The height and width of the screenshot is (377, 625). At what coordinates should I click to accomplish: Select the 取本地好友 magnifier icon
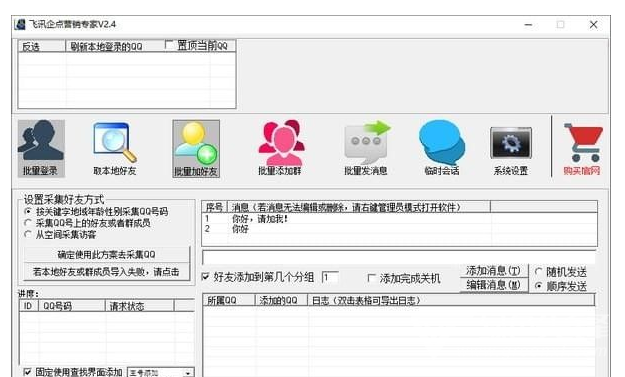115,149
